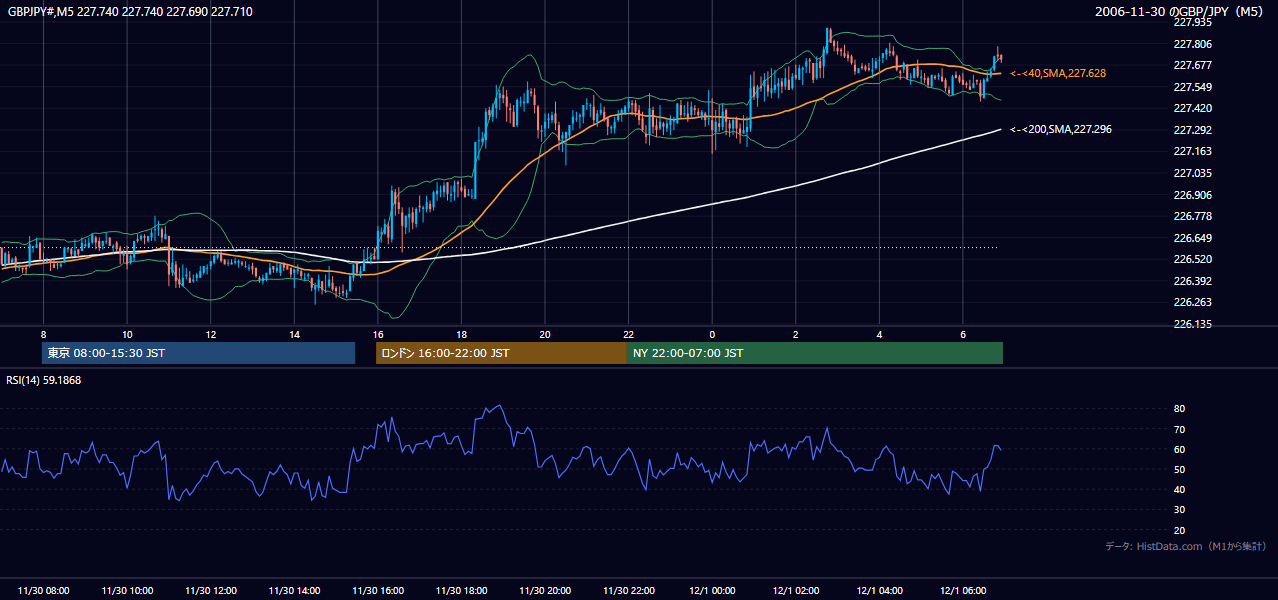Click the 11/30 10:00 time axis label
Viewport: 1278px width, 600px height.
click(x=127, y=591)
